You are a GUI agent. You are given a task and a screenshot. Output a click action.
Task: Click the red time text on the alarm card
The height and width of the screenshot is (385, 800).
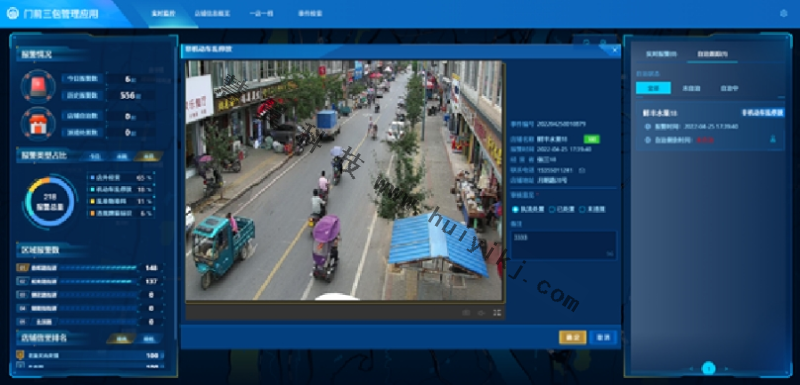(x=706, y=139)
